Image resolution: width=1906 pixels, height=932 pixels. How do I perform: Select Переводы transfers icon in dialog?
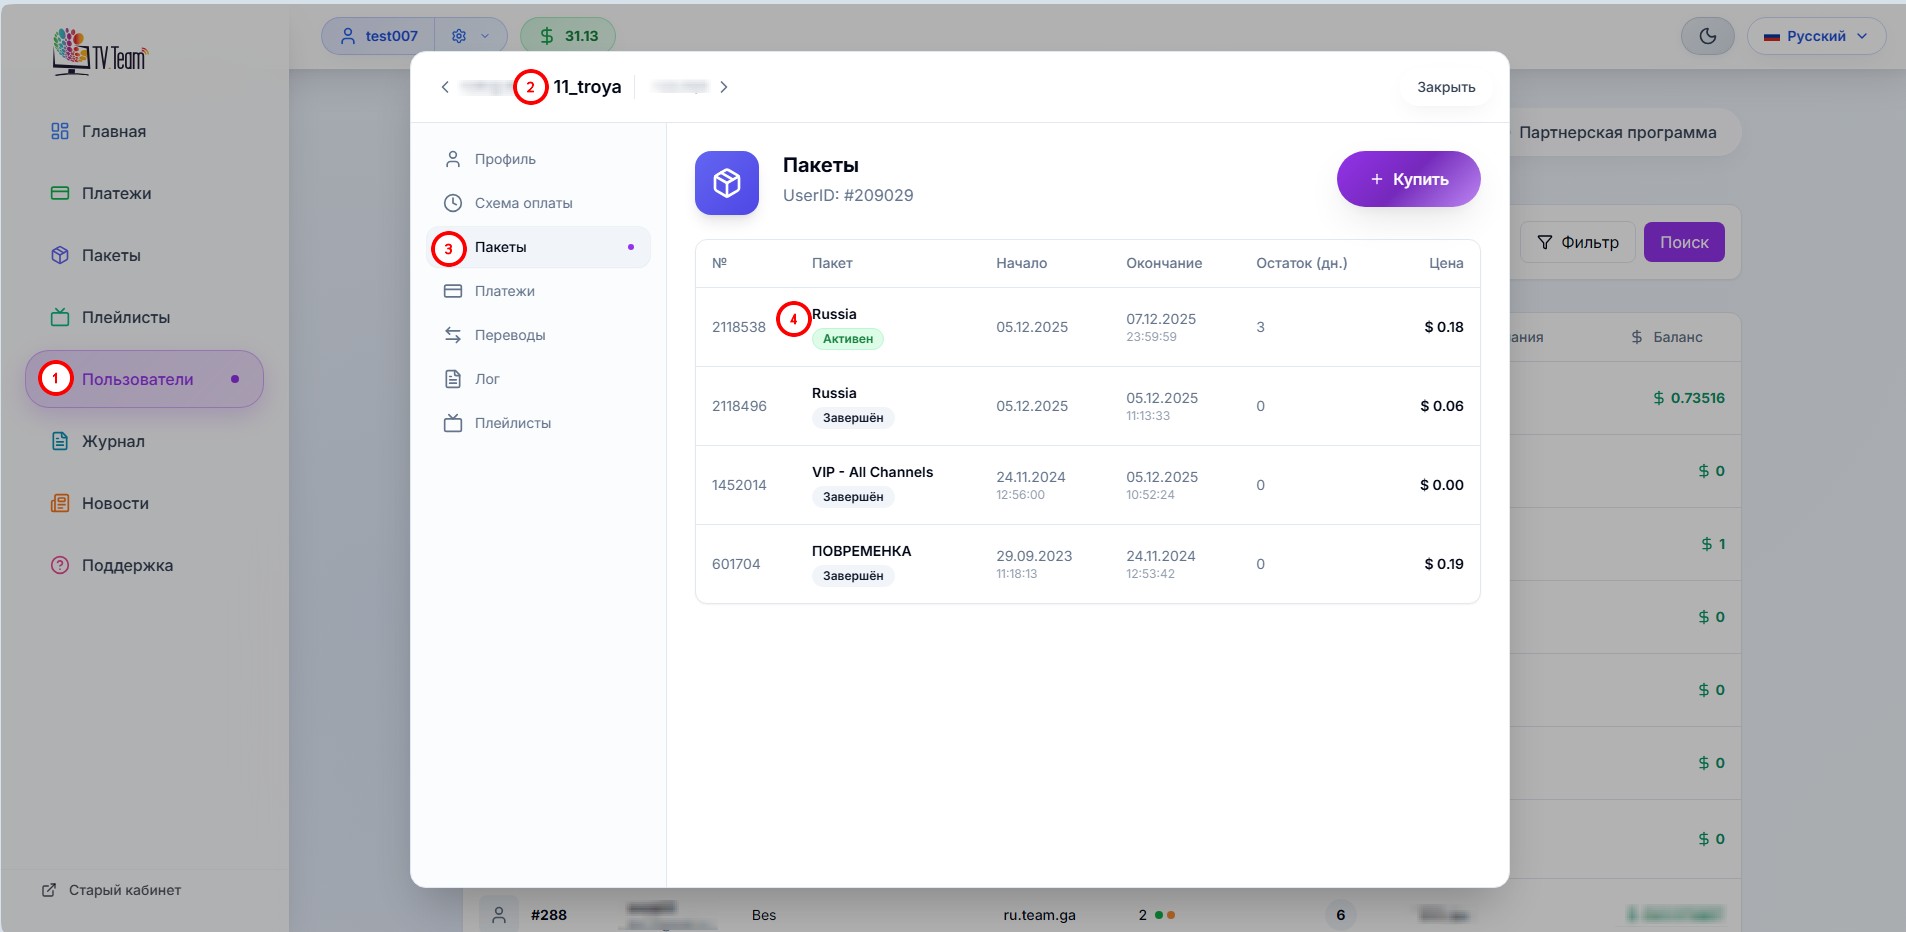click(x=453, y=335)
